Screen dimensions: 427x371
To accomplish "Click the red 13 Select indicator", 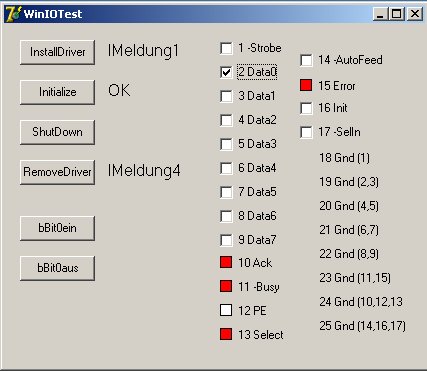I will 226,334.
